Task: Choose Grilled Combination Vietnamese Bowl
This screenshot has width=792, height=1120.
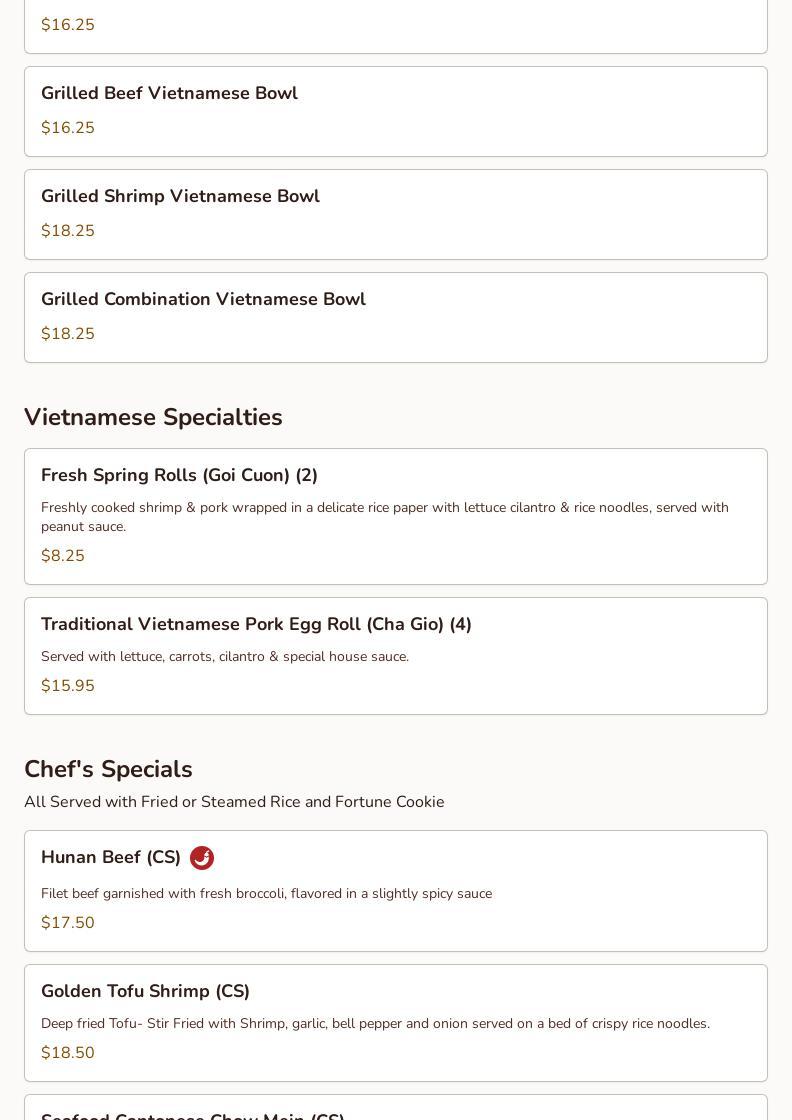Action: click(x=396, y=317)
